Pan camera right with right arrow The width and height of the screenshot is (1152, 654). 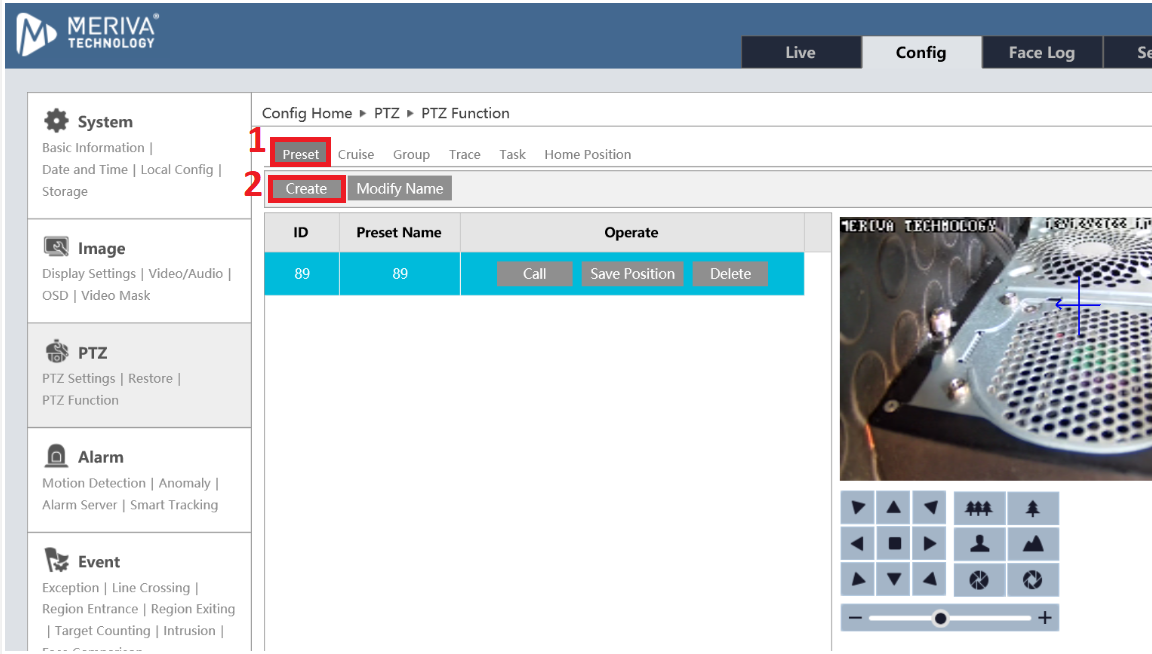(930, 544)
